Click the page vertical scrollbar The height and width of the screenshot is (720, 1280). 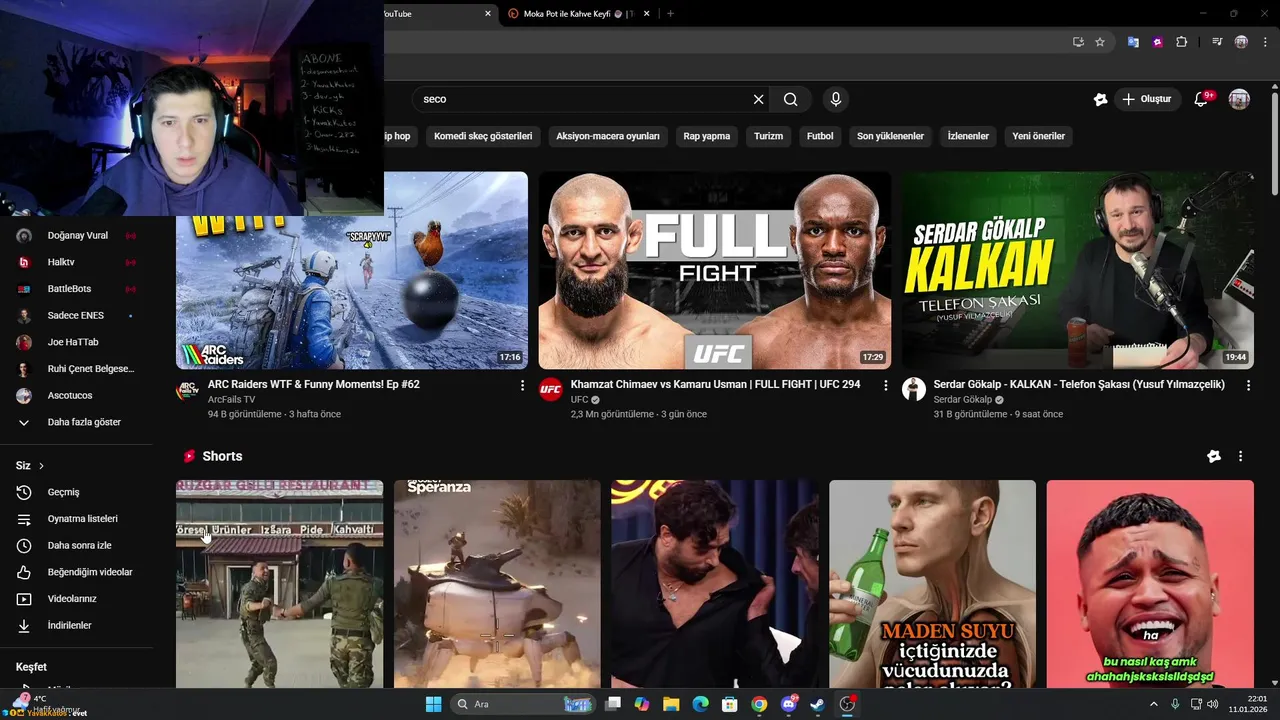point(1274,145)
